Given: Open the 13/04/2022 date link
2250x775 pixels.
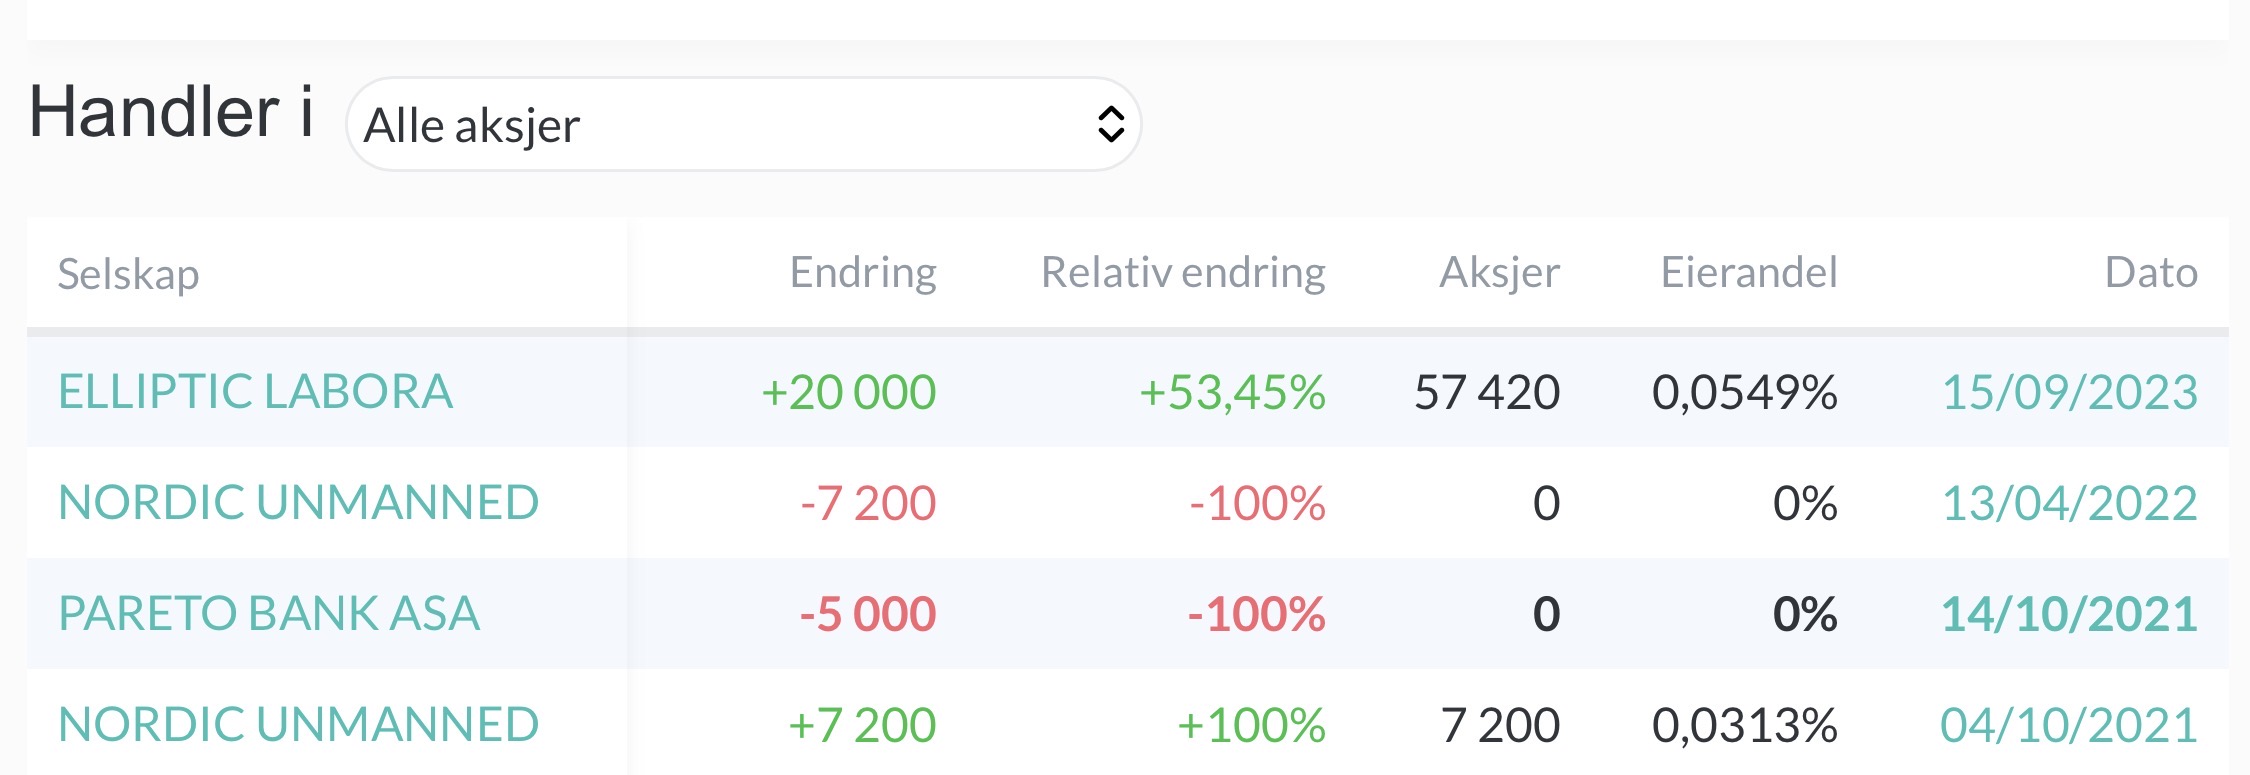Looking at the screenshot, I should tap(2068, 503).
